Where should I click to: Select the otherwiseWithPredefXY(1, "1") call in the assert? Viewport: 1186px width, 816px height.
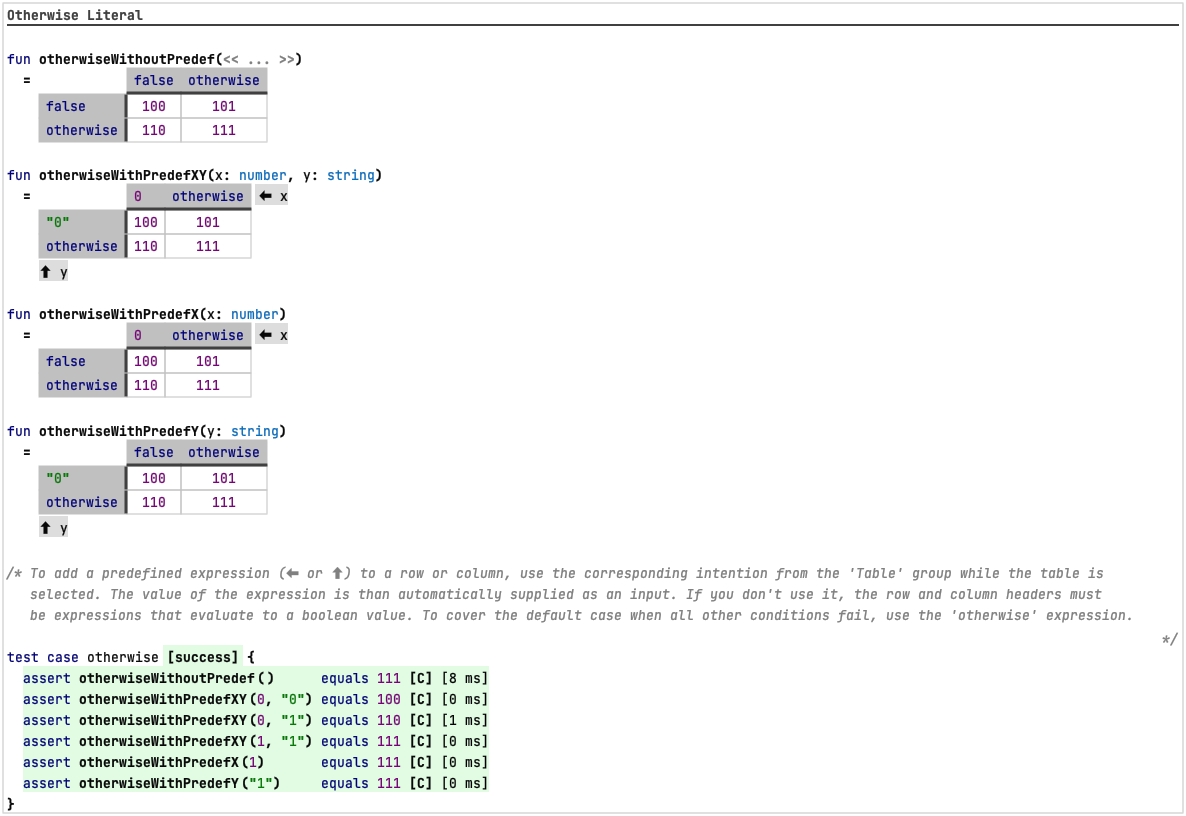[195, 742]
